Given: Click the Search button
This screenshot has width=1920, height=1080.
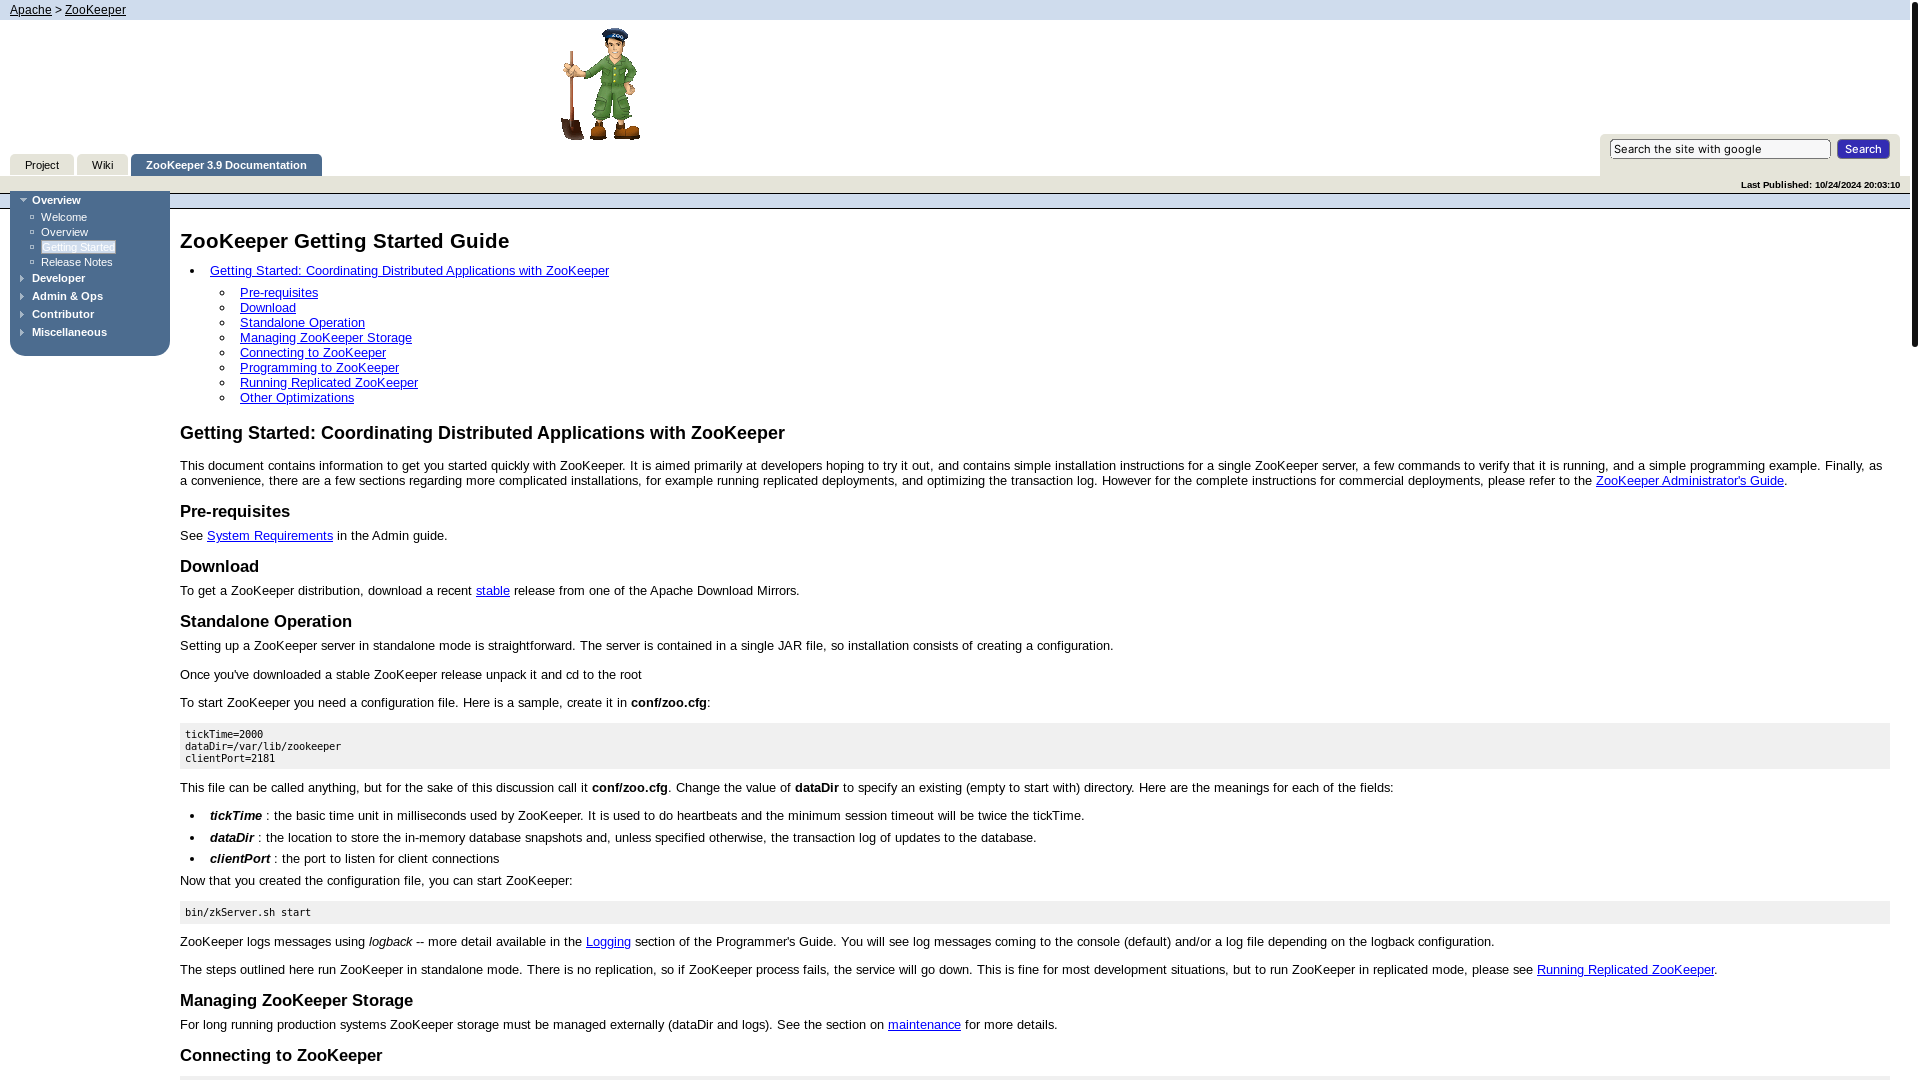Looking at the screenshot, I should [1863, 149].
